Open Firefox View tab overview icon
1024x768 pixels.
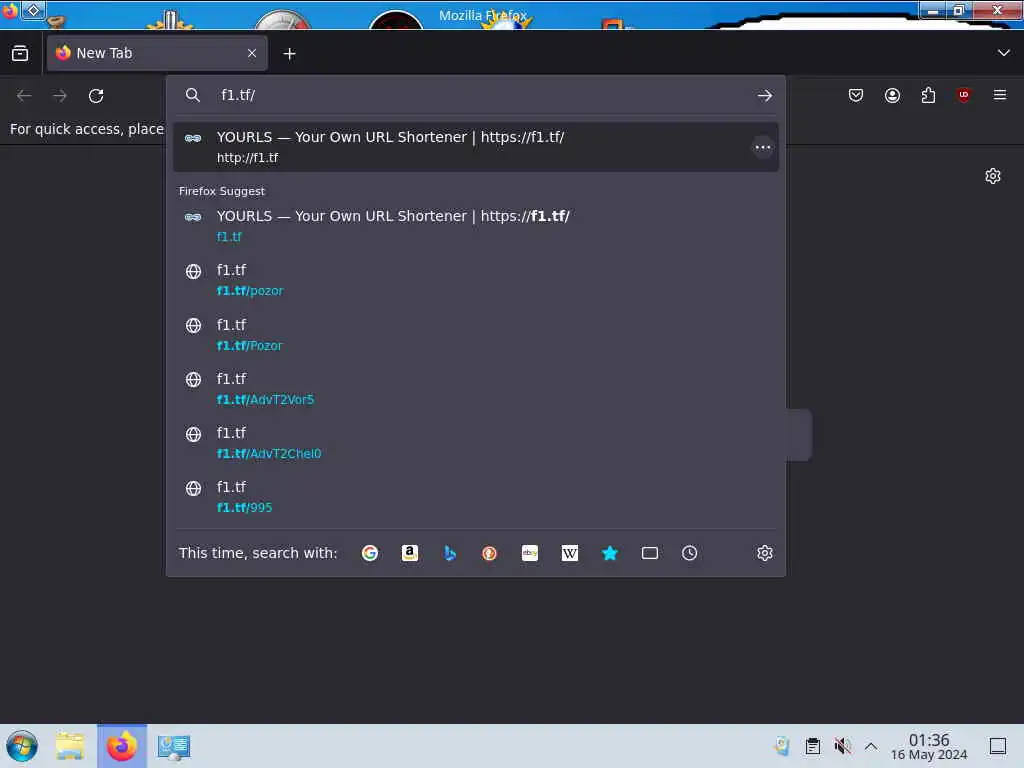20,53
